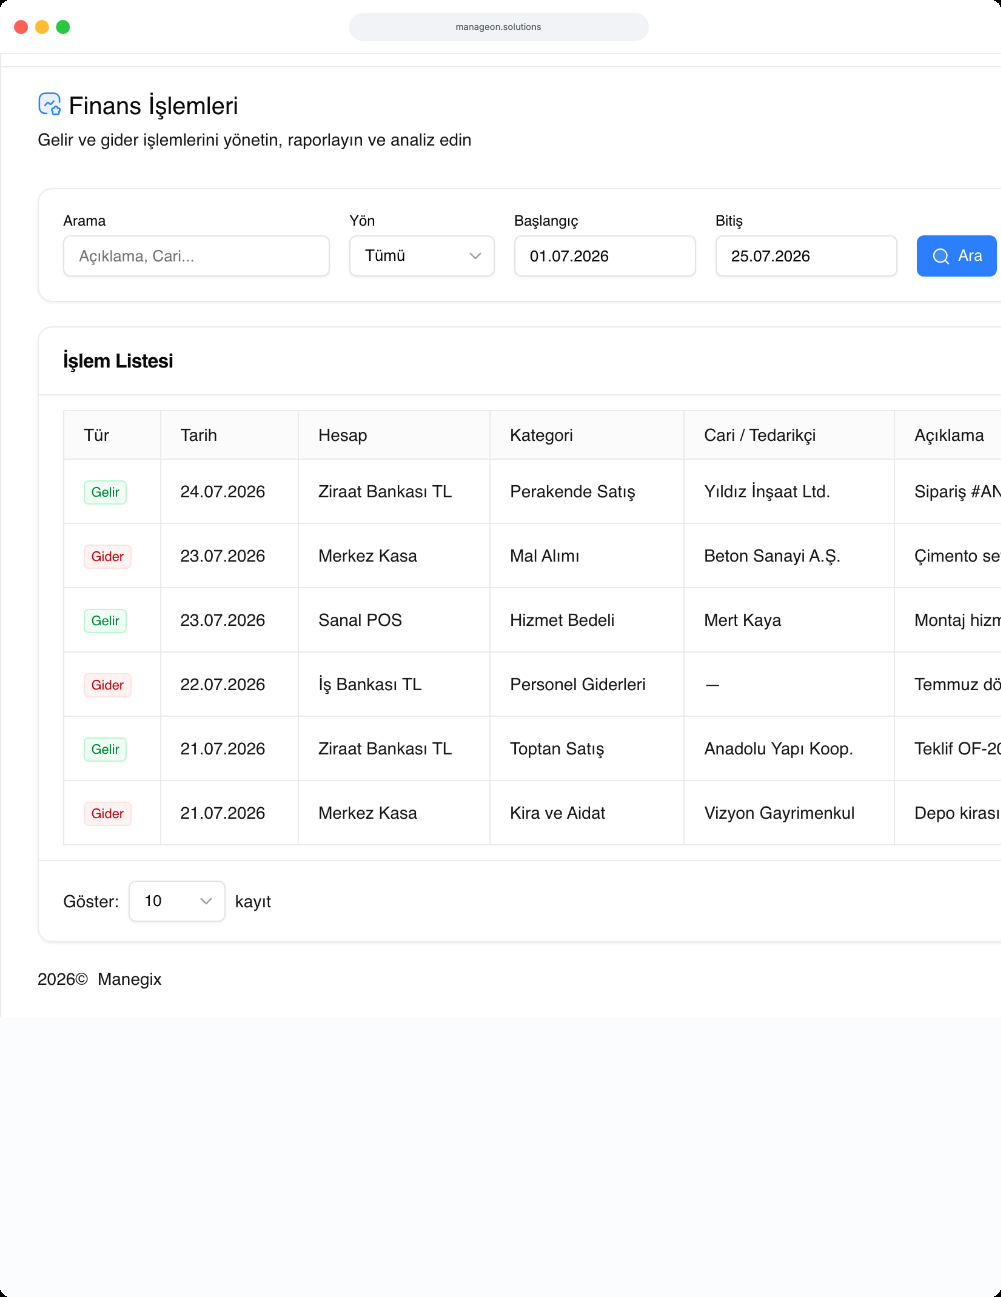Viewport: 1001px width, 1297px height.
Task: Click Gelir badge in Yıldız İnşaat row
Action: [x=105, y=492]
